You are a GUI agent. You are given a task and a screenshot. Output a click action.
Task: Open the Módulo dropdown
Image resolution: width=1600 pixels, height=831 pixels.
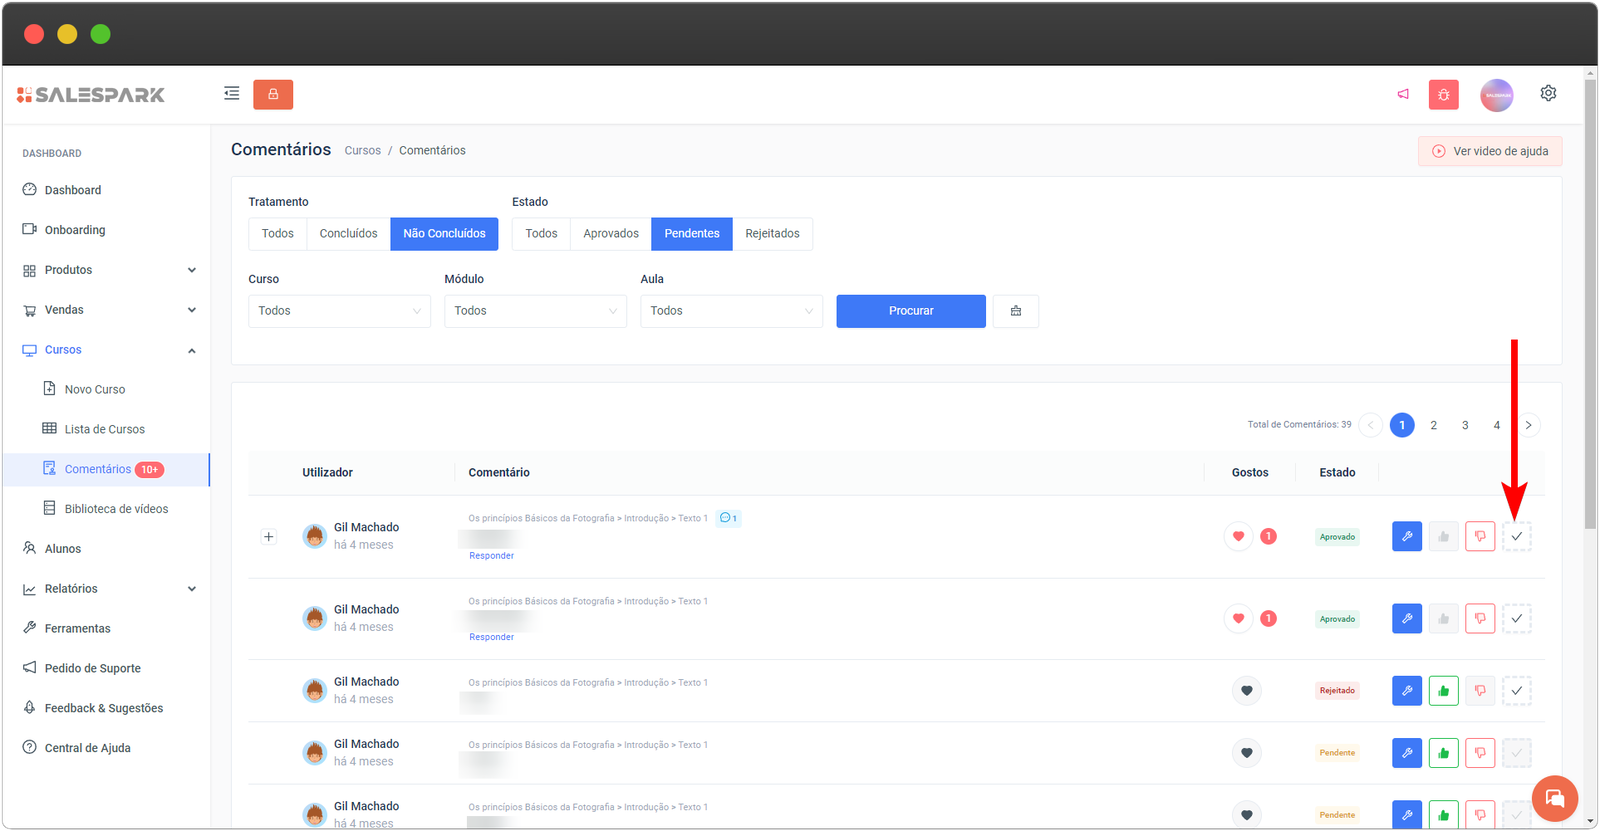[535, 311]
